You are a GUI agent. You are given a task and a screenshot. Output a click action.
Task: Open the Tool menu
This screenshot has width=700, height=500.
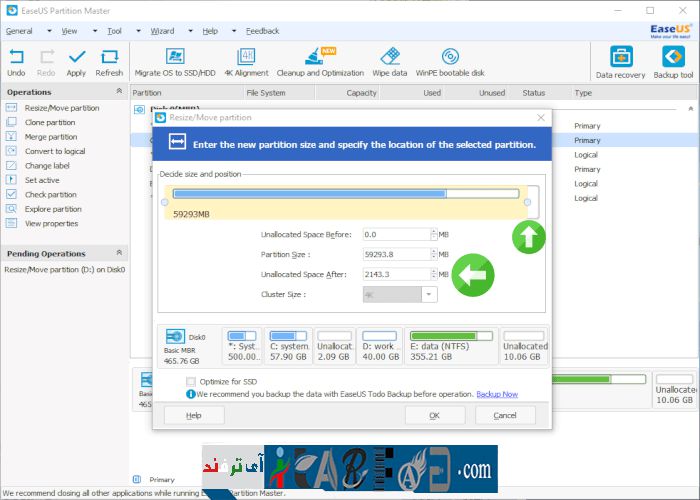115,31
